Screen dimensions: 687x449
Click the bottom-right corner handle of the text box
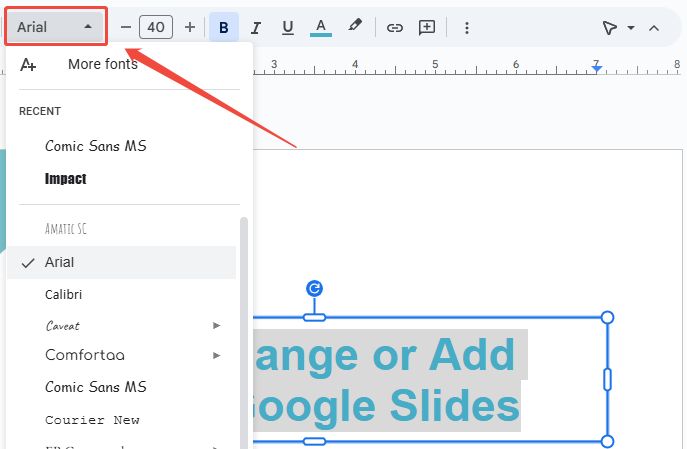click(607, 441)
